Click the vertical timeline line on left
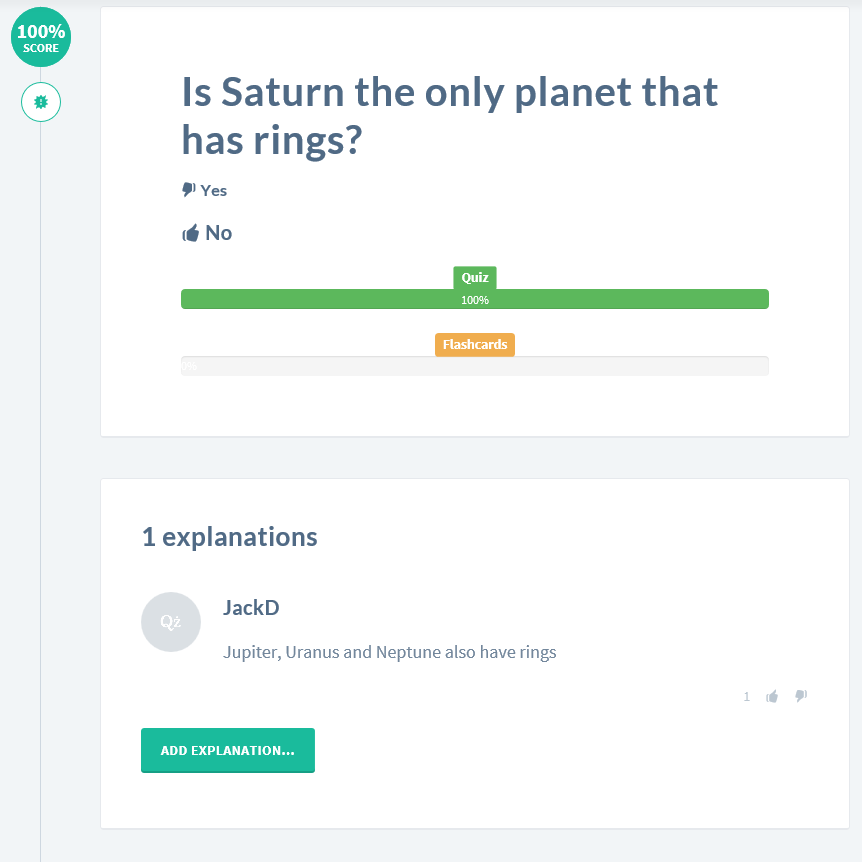 click(x=41, y=500)
